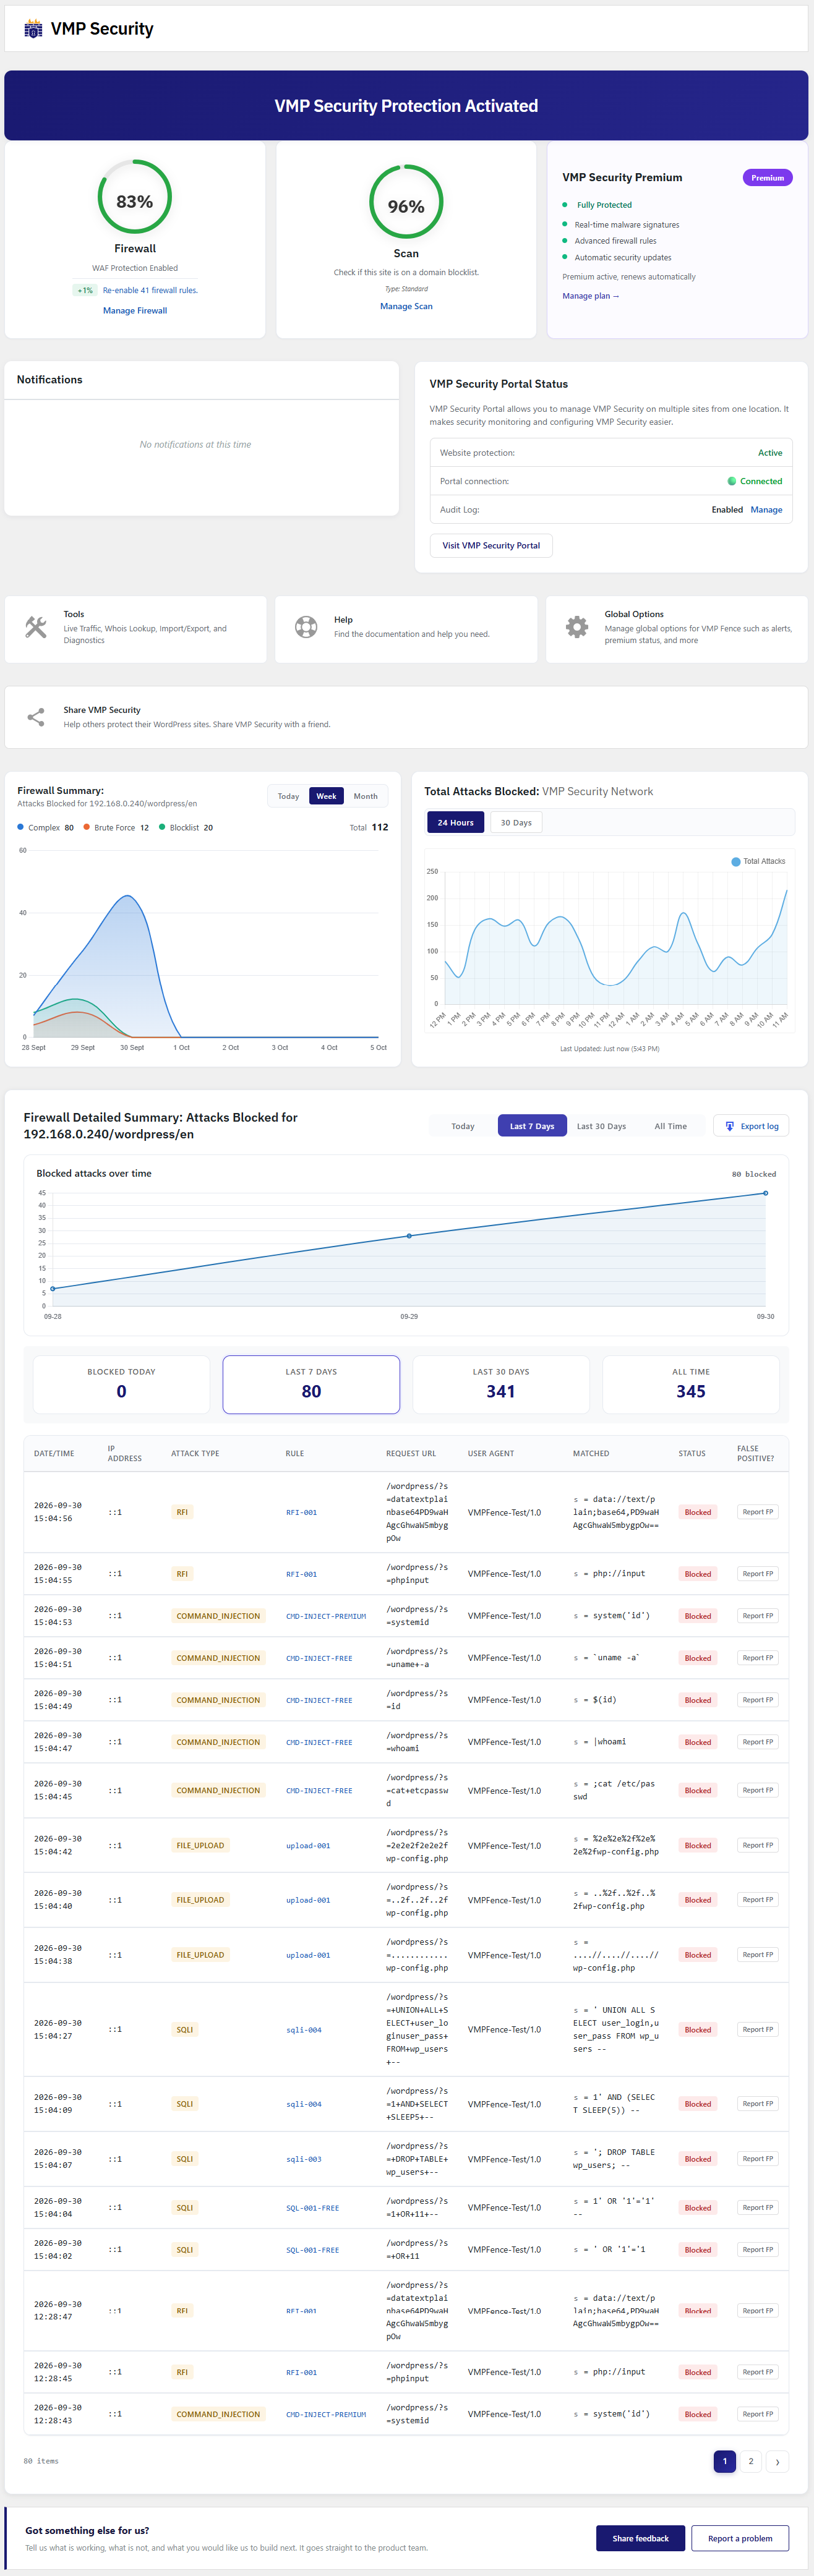Filter detailed summary to Last 30 Days
This screenshot has width=814, height=2576.
tap(601, 1126)
